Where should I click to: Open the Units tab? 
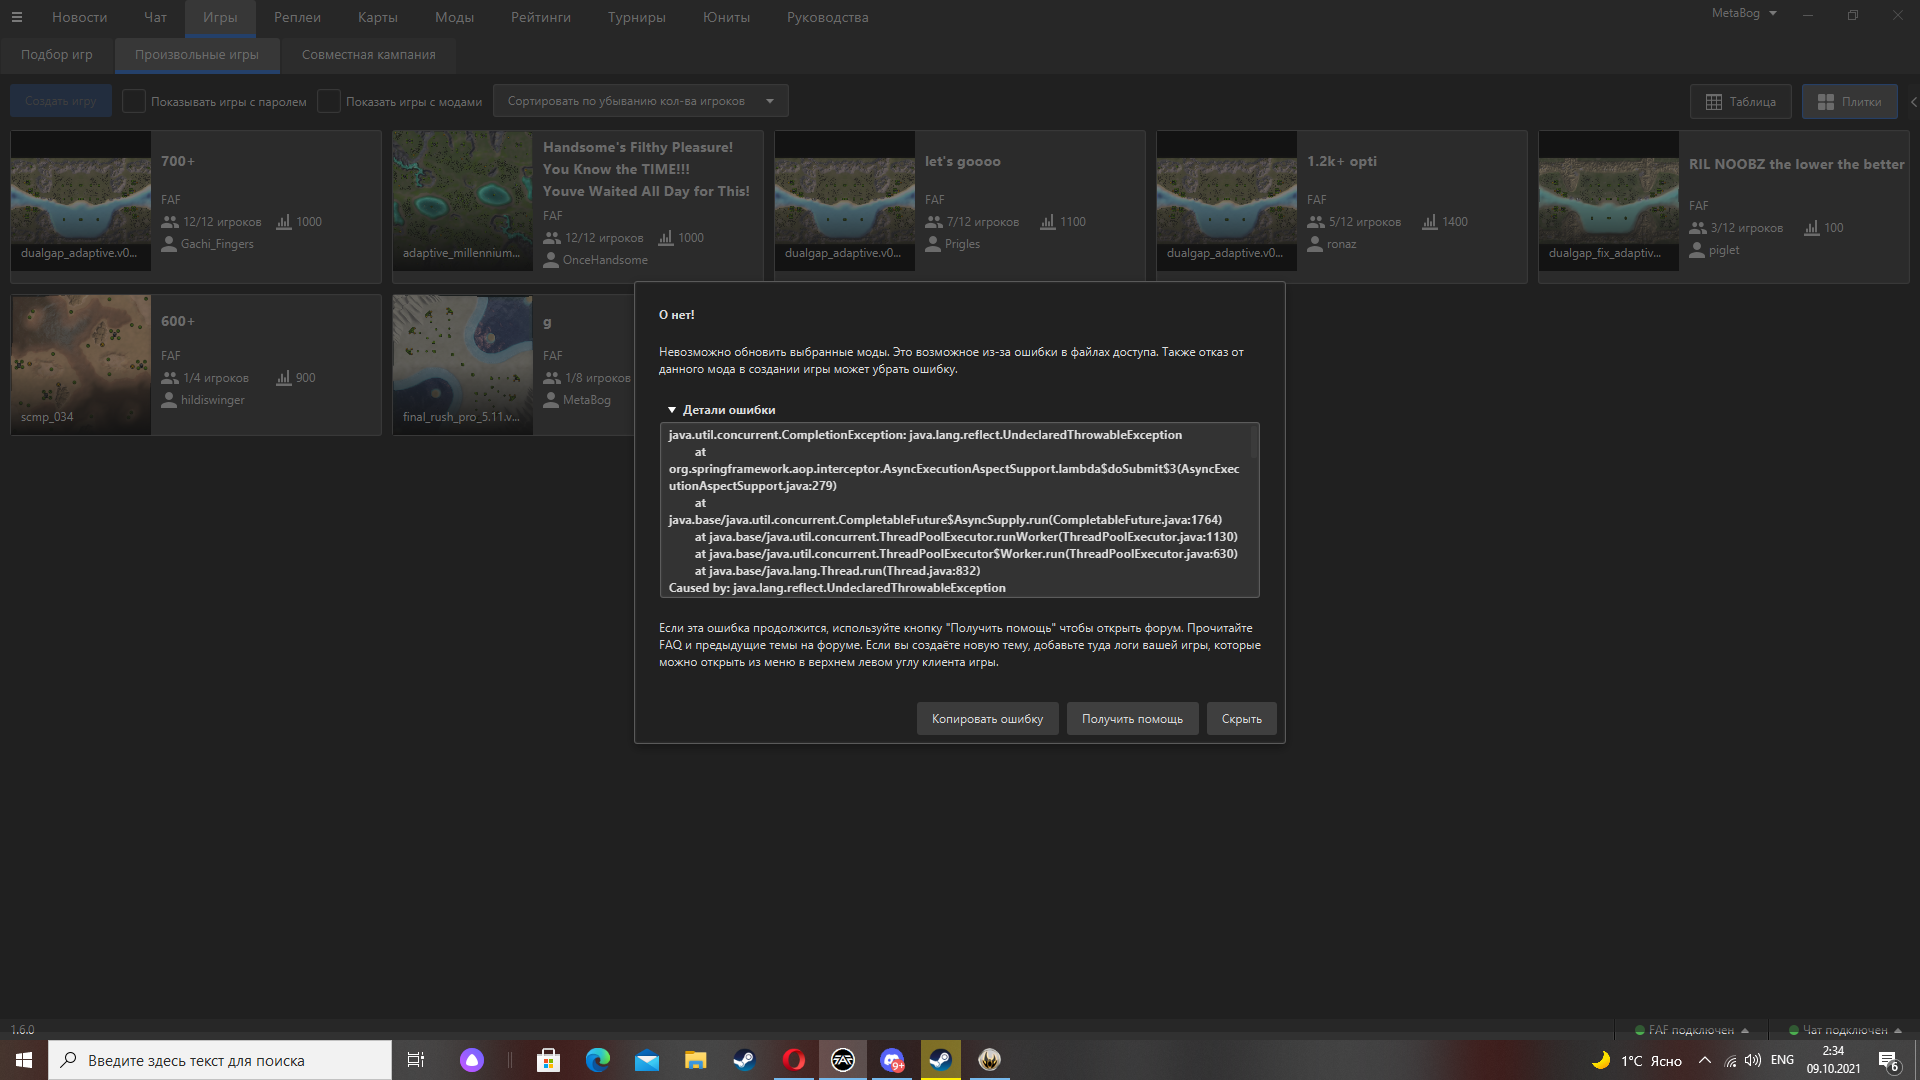(x=727, y=18)
